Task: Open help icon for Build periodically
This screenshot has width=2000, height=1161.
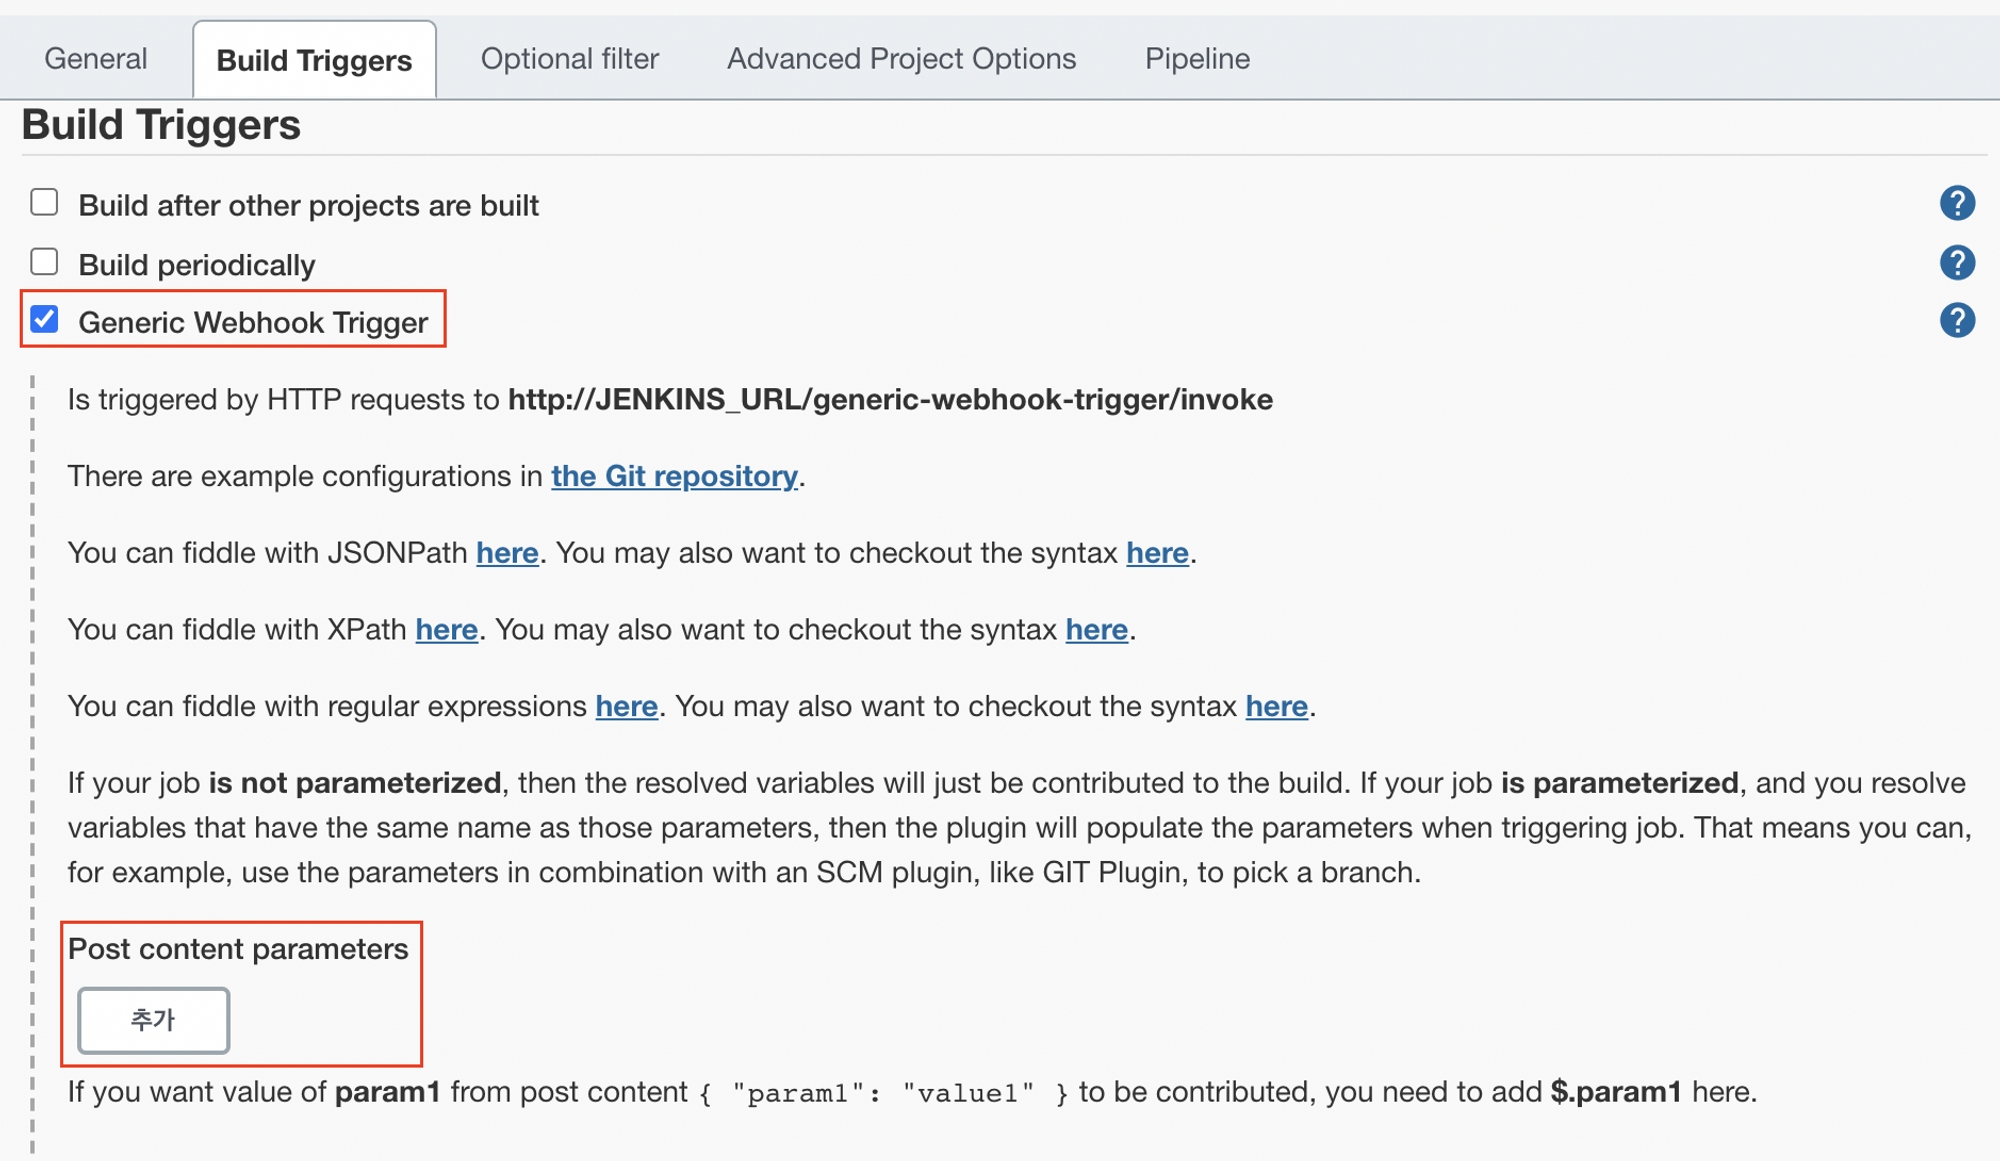Action: pyautogui.click(x=1956, y=263)
